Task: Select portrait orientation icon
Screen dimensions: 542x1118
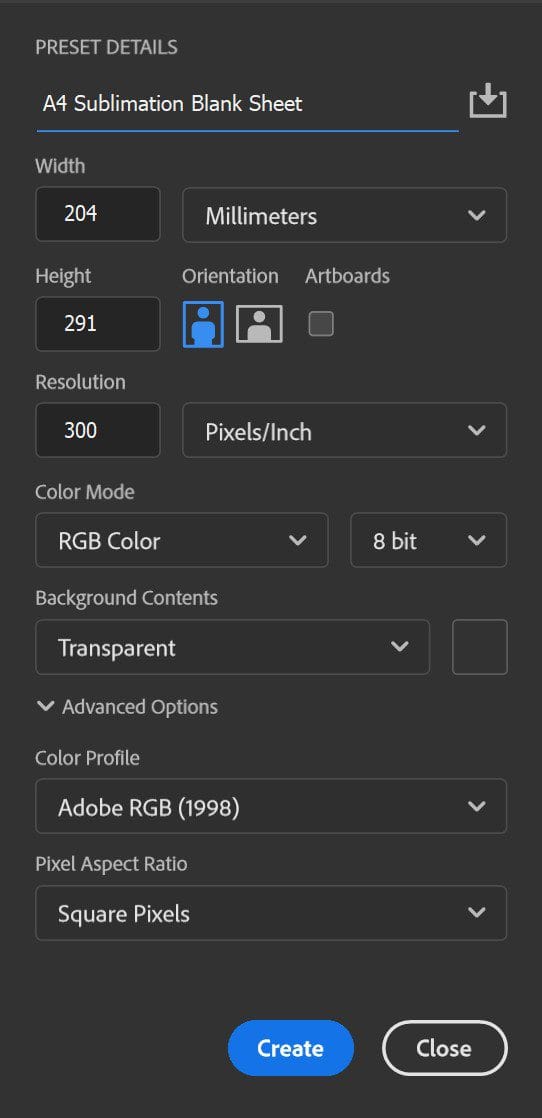Action: tap(203, 324)
